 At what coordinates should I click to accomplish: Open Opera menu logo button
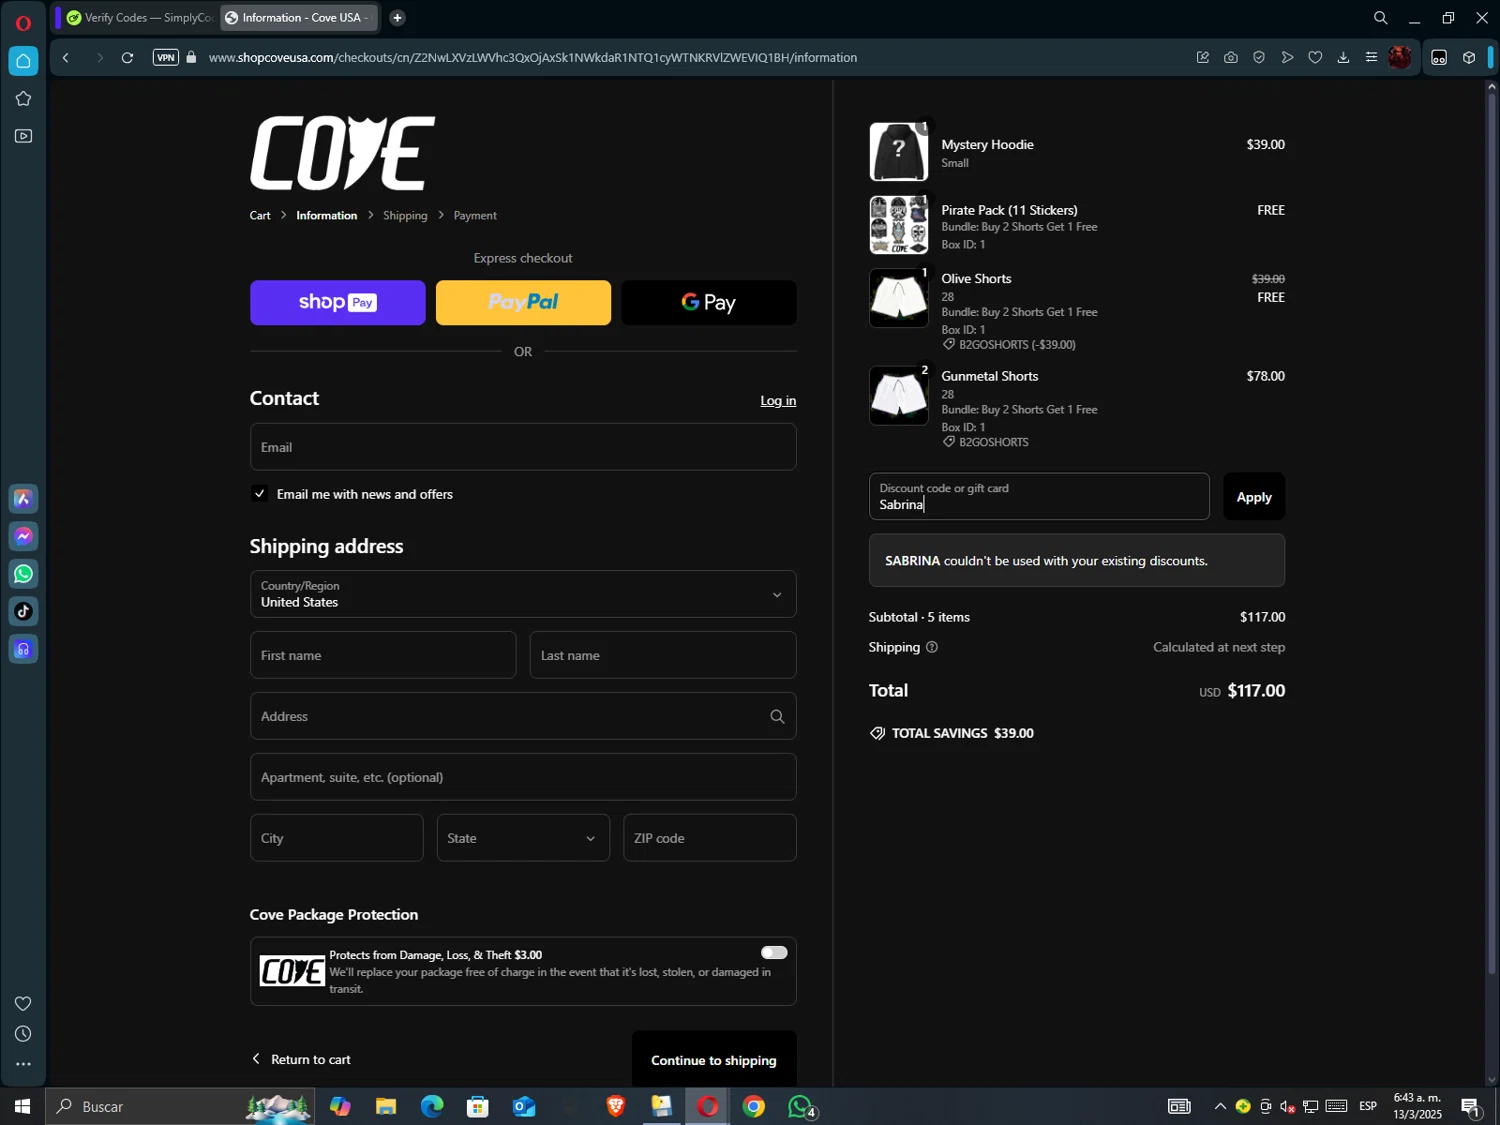(23, 22)
